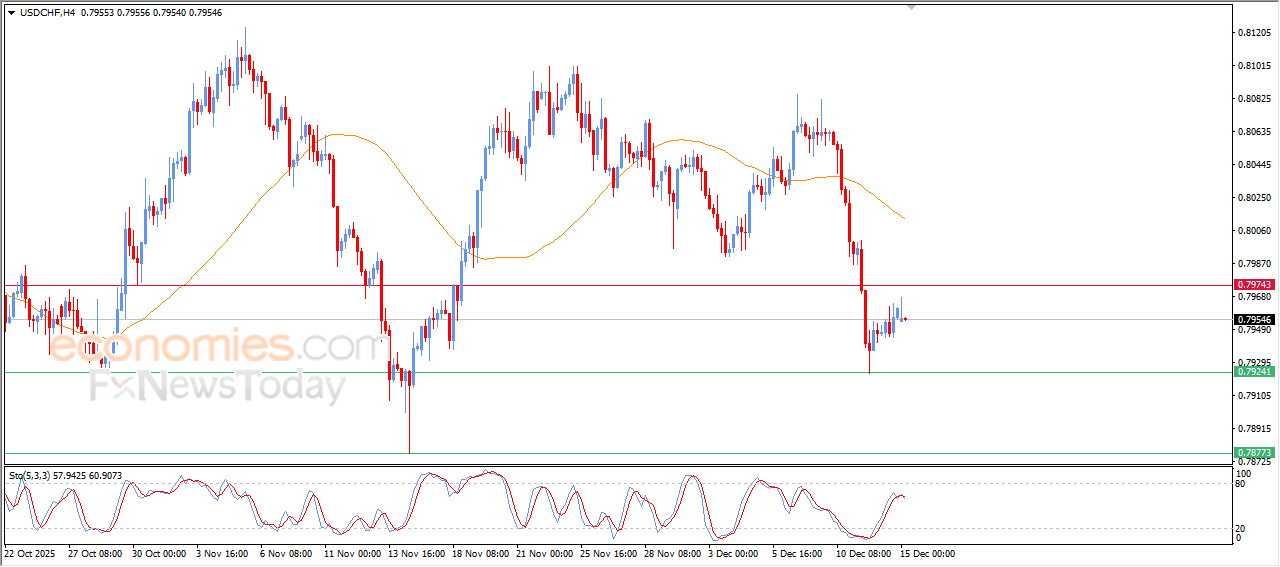This screenshot has width=1280, height=567.
Task: Click the 22 Oct 2025 date label
Action: coord(31,552)
